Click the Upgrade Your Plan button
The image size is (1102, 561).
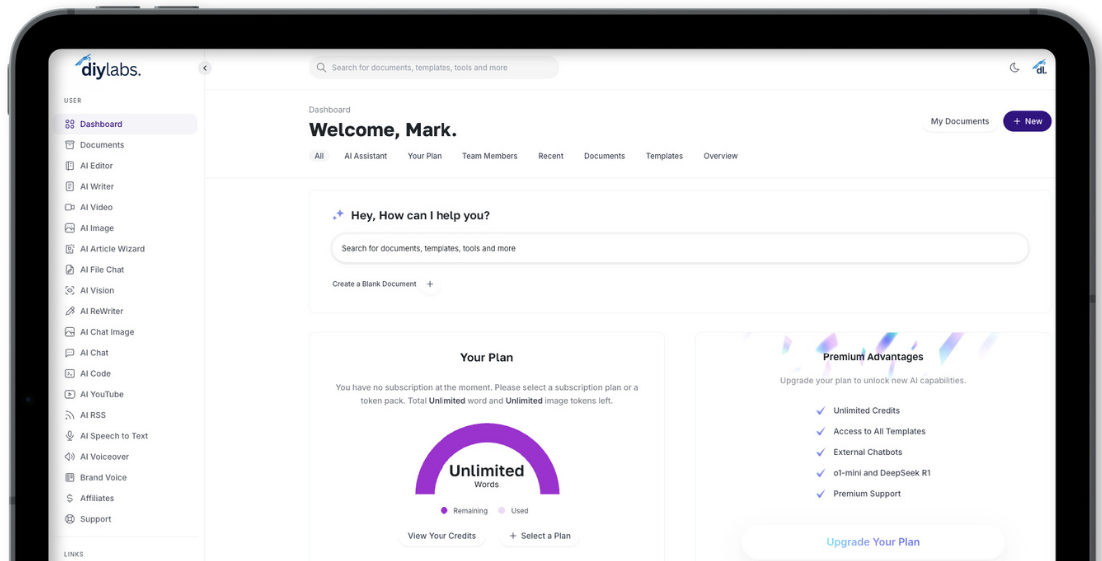click(873, 542)
